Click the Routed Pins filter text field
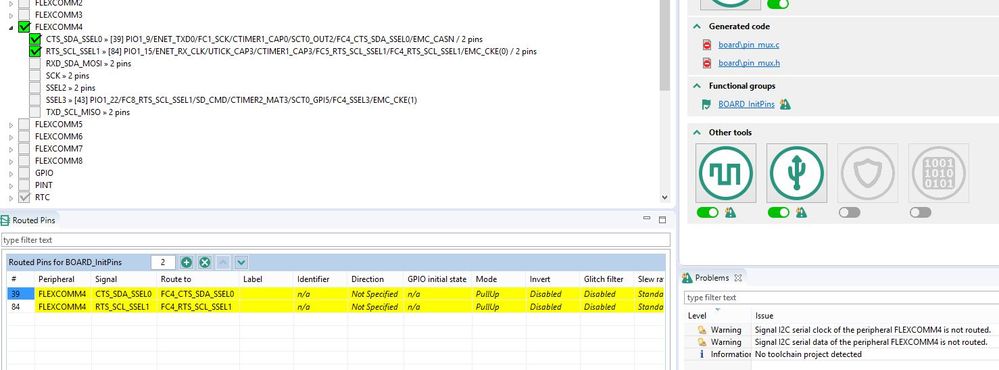999x370 pixels. point(336,240)
